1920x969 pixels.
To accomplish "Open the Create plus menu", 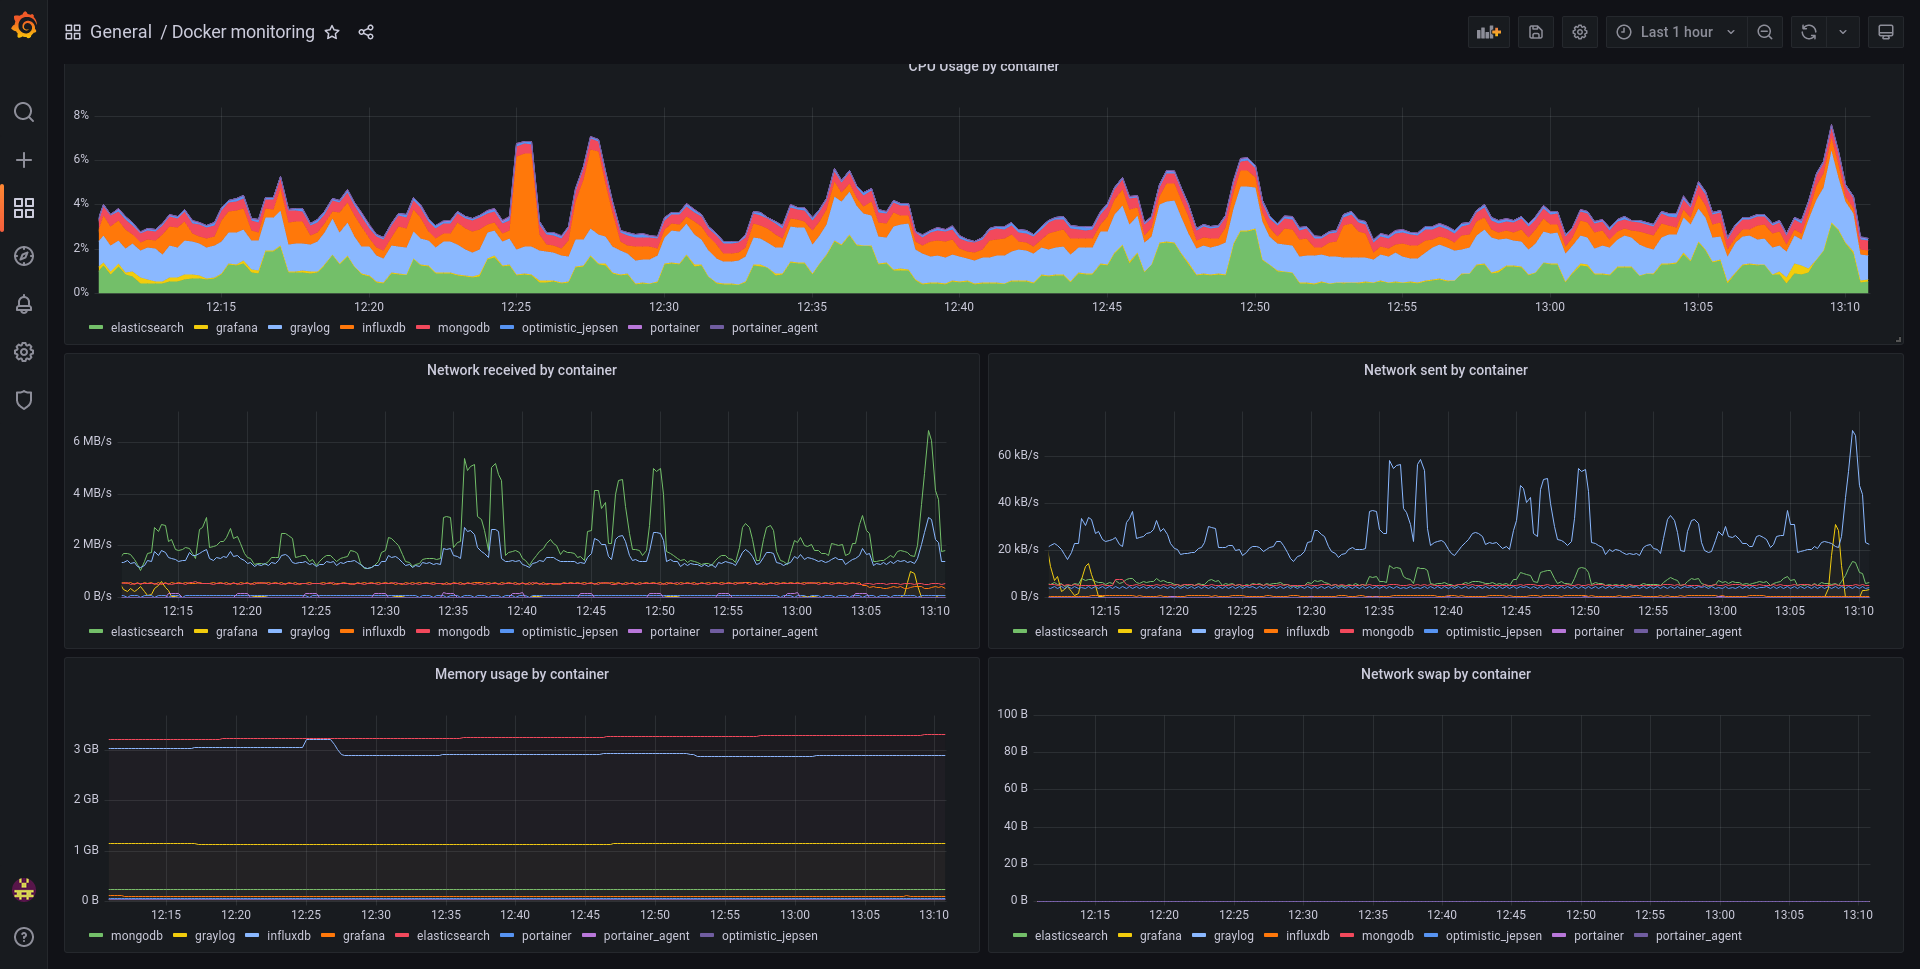I will coord(24,160).
